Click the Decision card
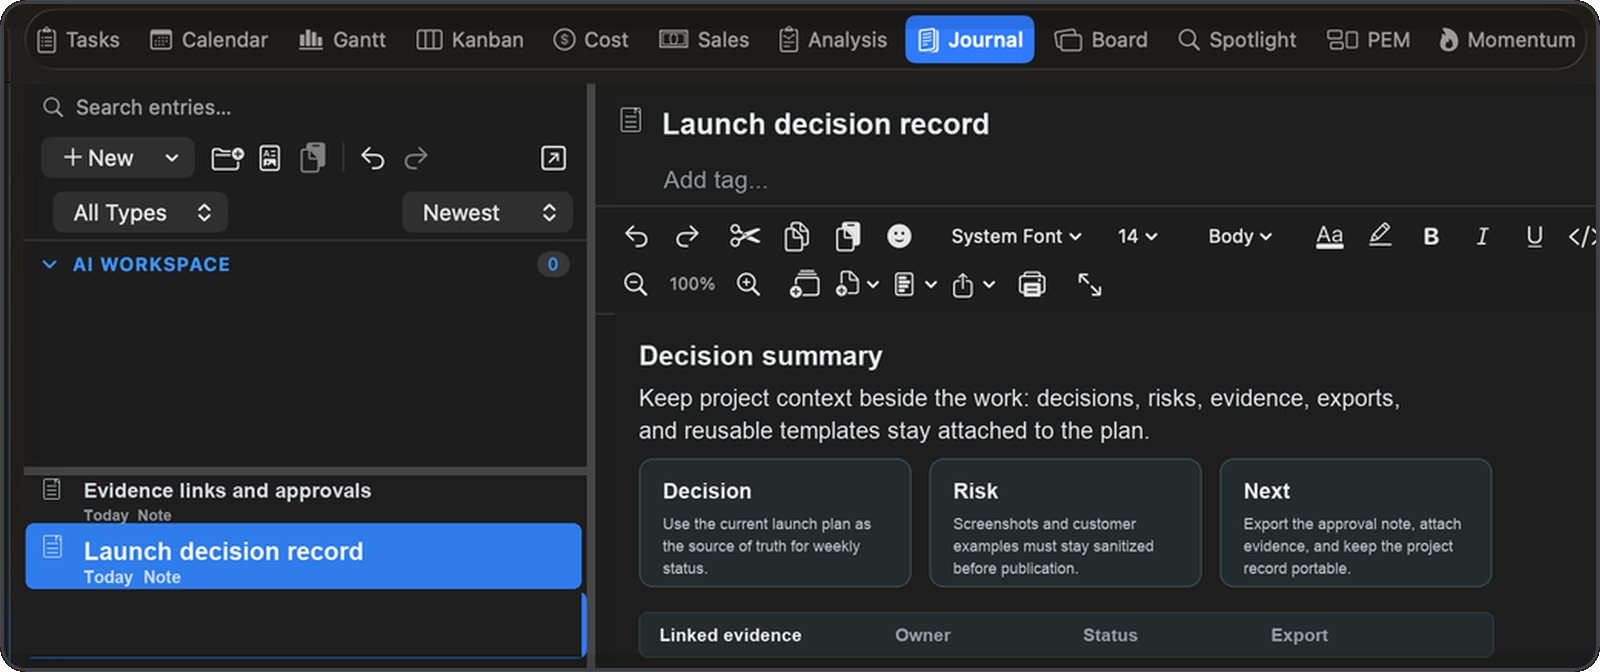1600x672 pixels. (x=775, y=523)
